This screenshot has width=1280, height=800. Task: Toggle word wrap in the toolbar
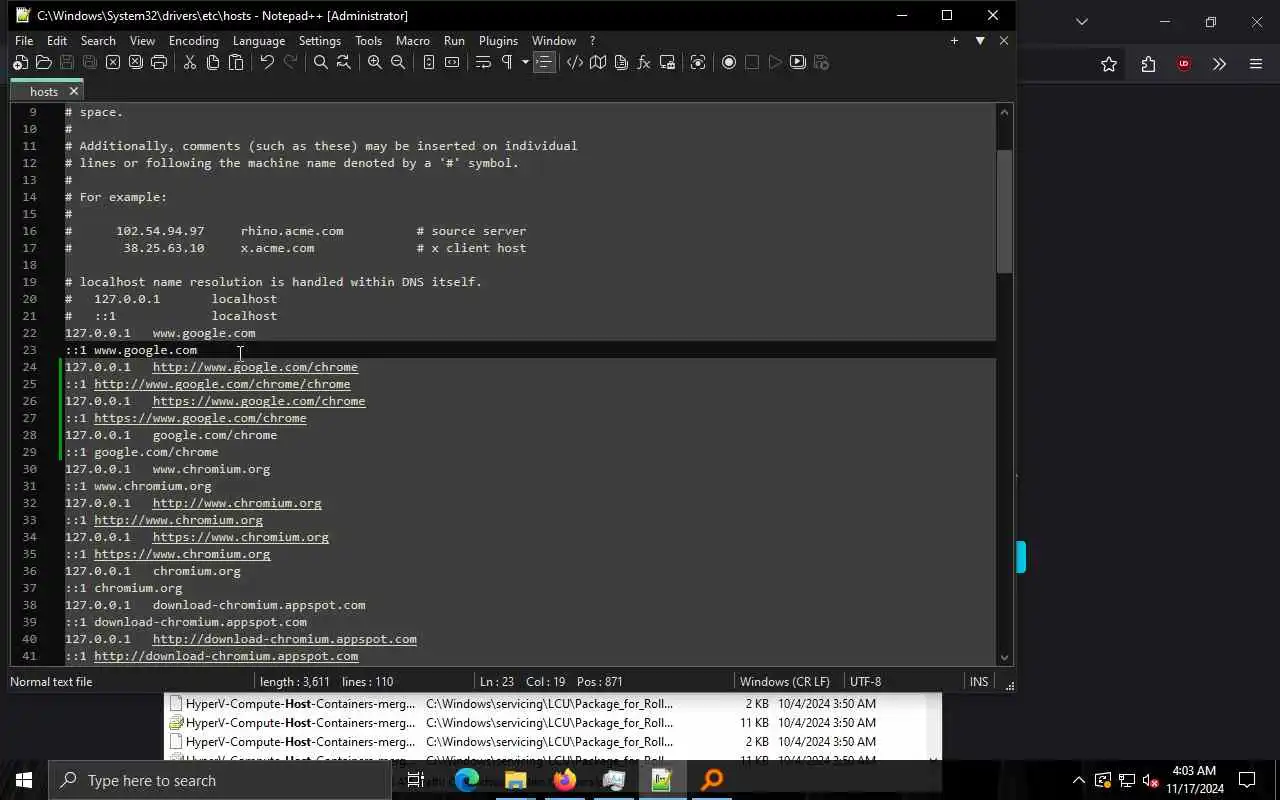point(483,62)
